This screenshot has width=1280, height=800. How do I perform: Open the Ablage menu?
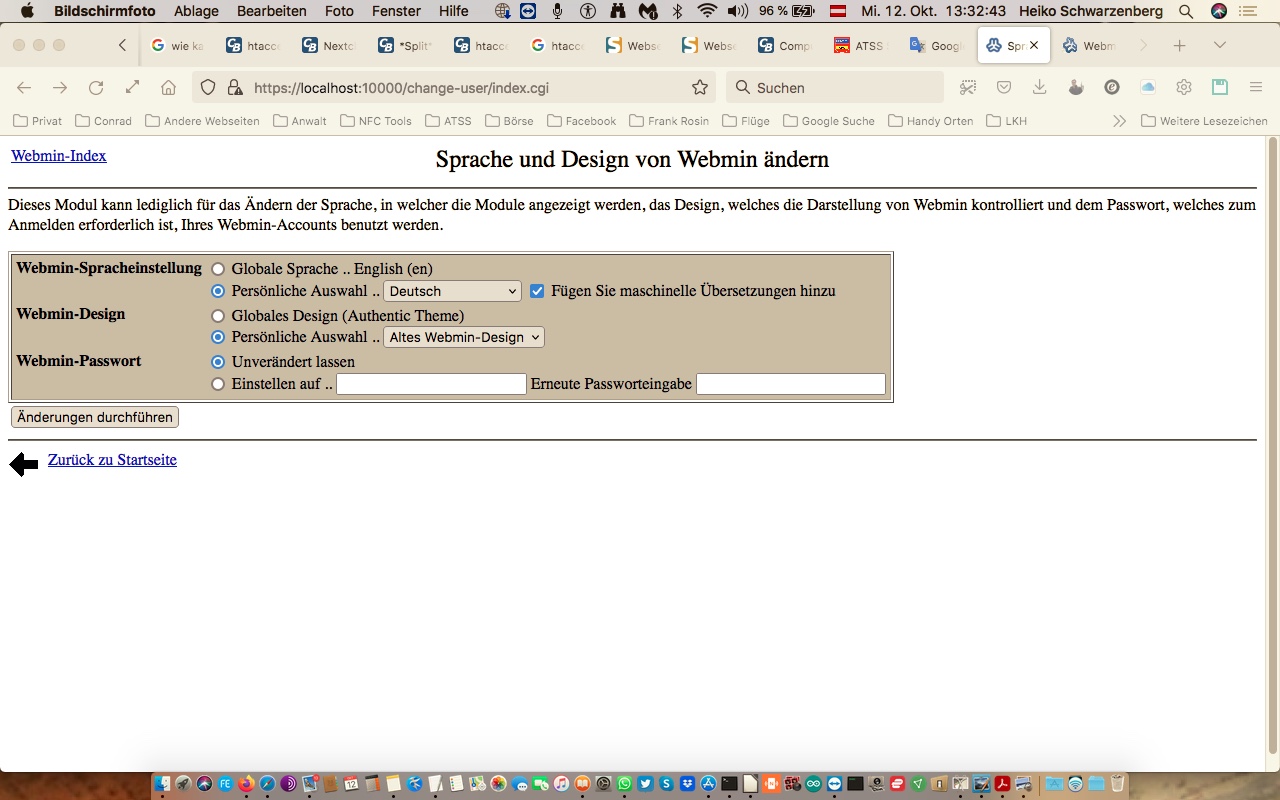[196, 12]
